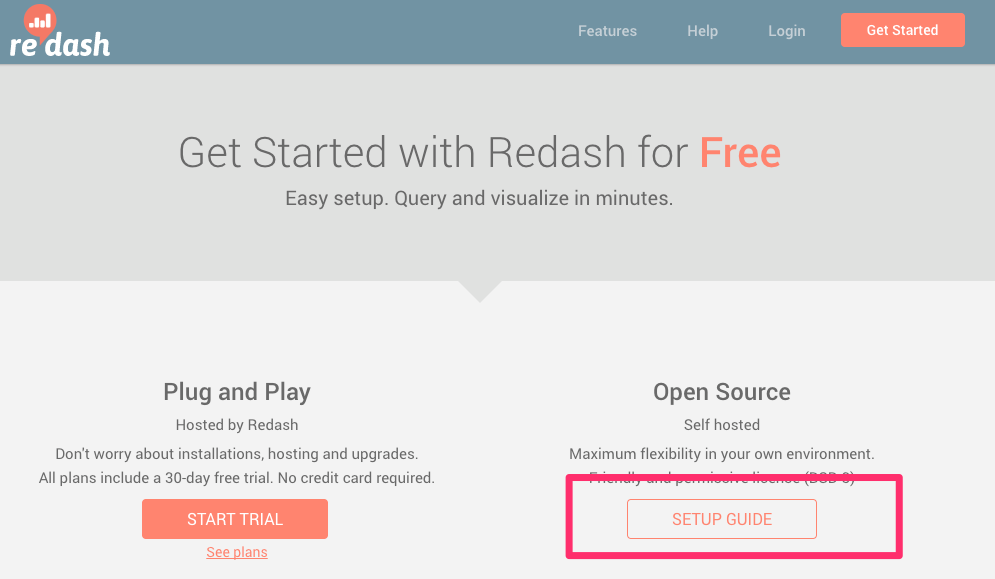995x579 pixels.
Task: Go to the Login page
Action: [x=786, y=30]
